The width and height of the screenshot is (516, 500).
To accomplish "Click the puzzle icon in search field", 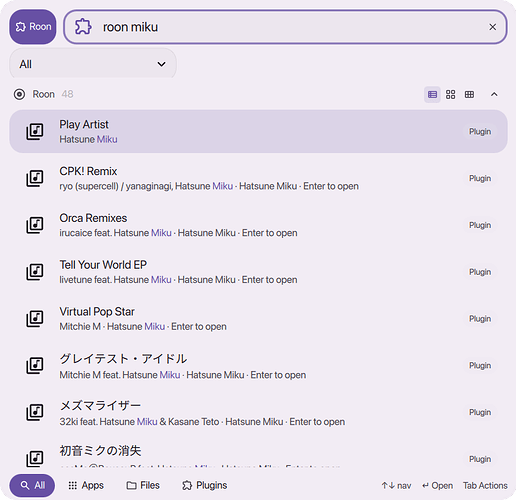I will point(83,27).
